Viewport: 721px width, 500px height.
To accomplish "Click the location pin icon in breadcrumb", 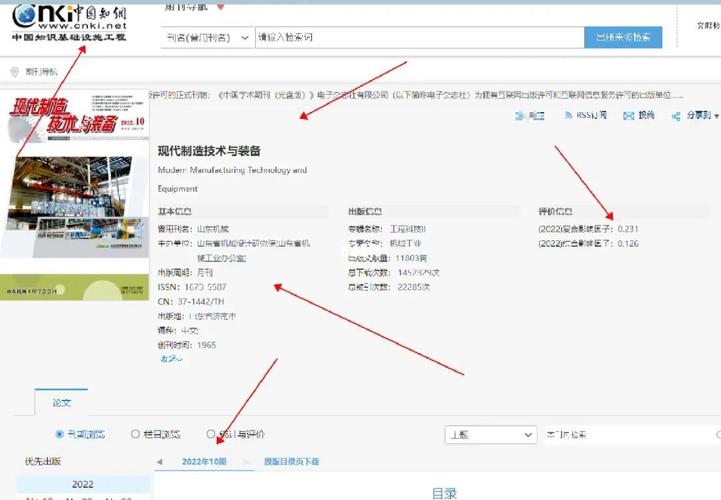I will coord(14,72).
